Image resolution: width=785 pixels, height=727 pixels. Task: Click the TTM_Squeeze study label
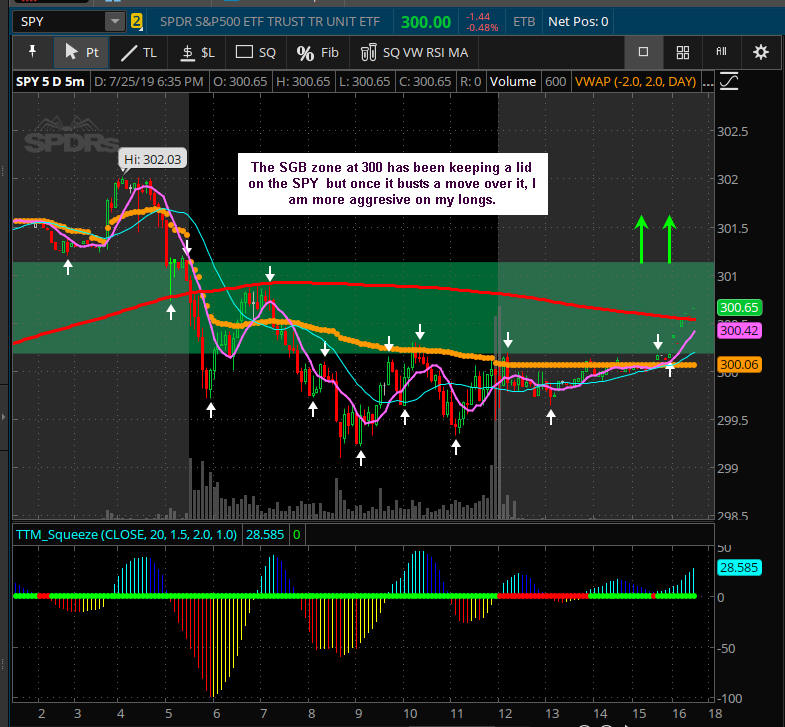(125, 535)
